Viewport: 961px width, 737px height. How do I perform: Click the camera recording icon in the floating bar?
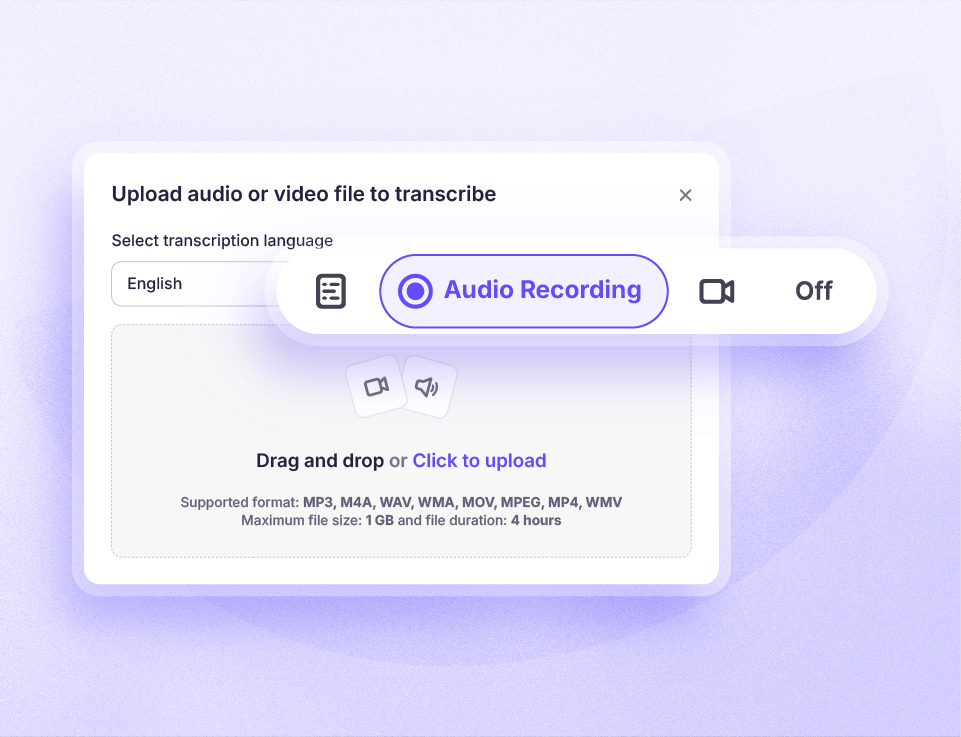717,290
